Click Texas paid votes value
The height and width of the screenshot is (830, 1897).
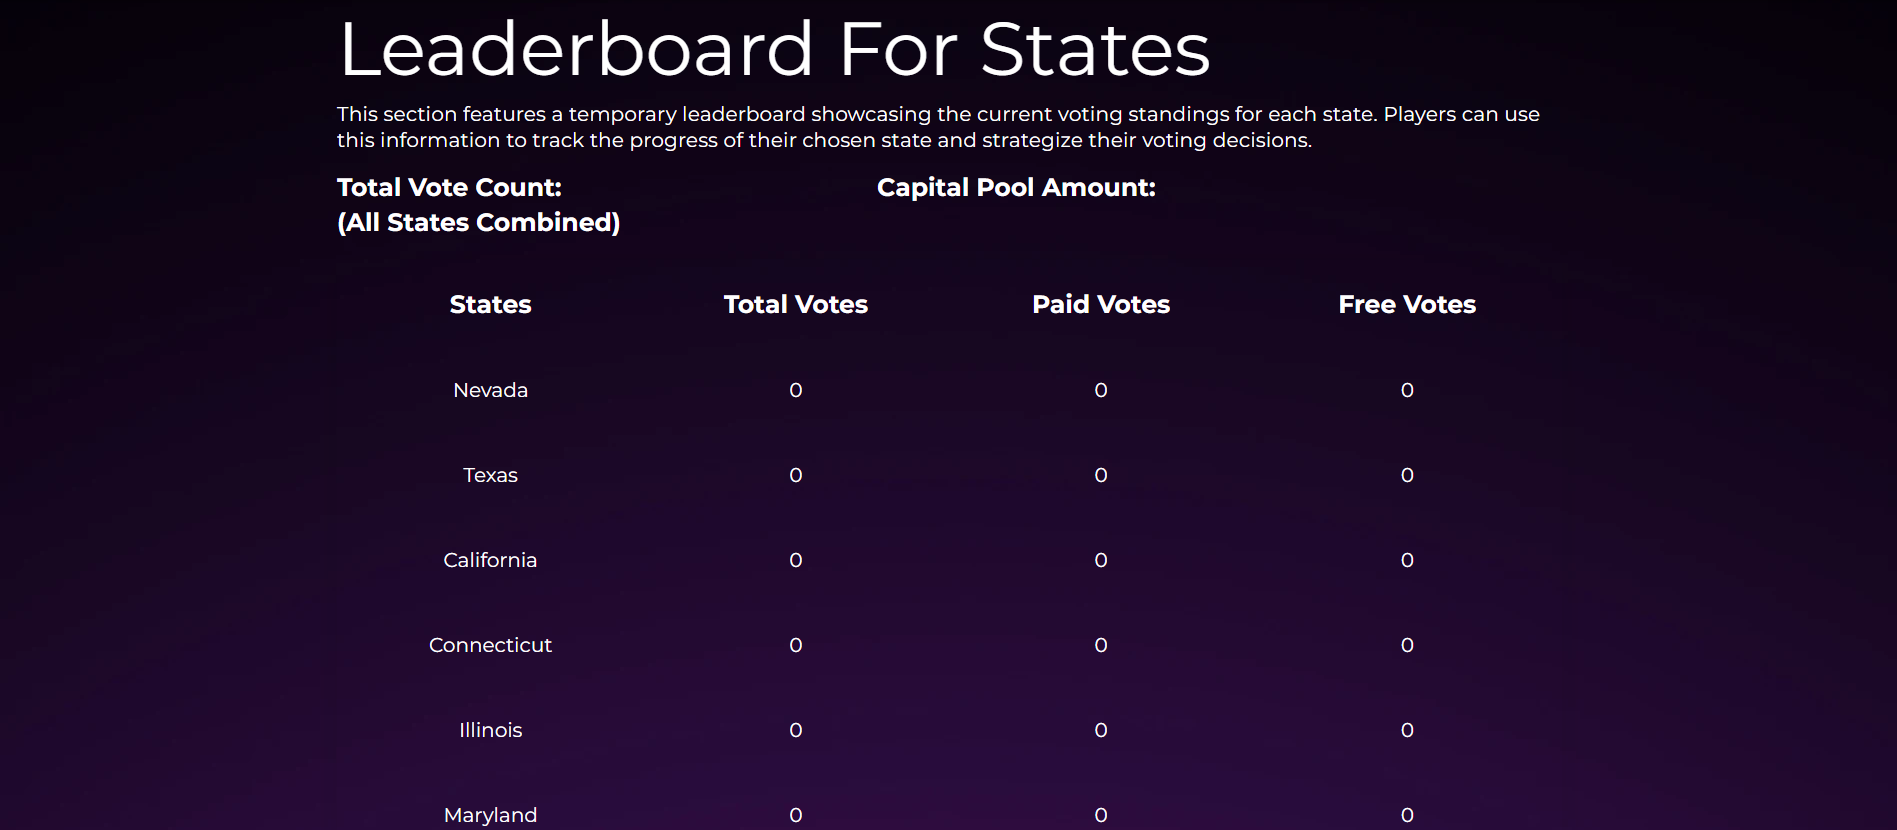pyautogui.click(x=1101, y=475)
